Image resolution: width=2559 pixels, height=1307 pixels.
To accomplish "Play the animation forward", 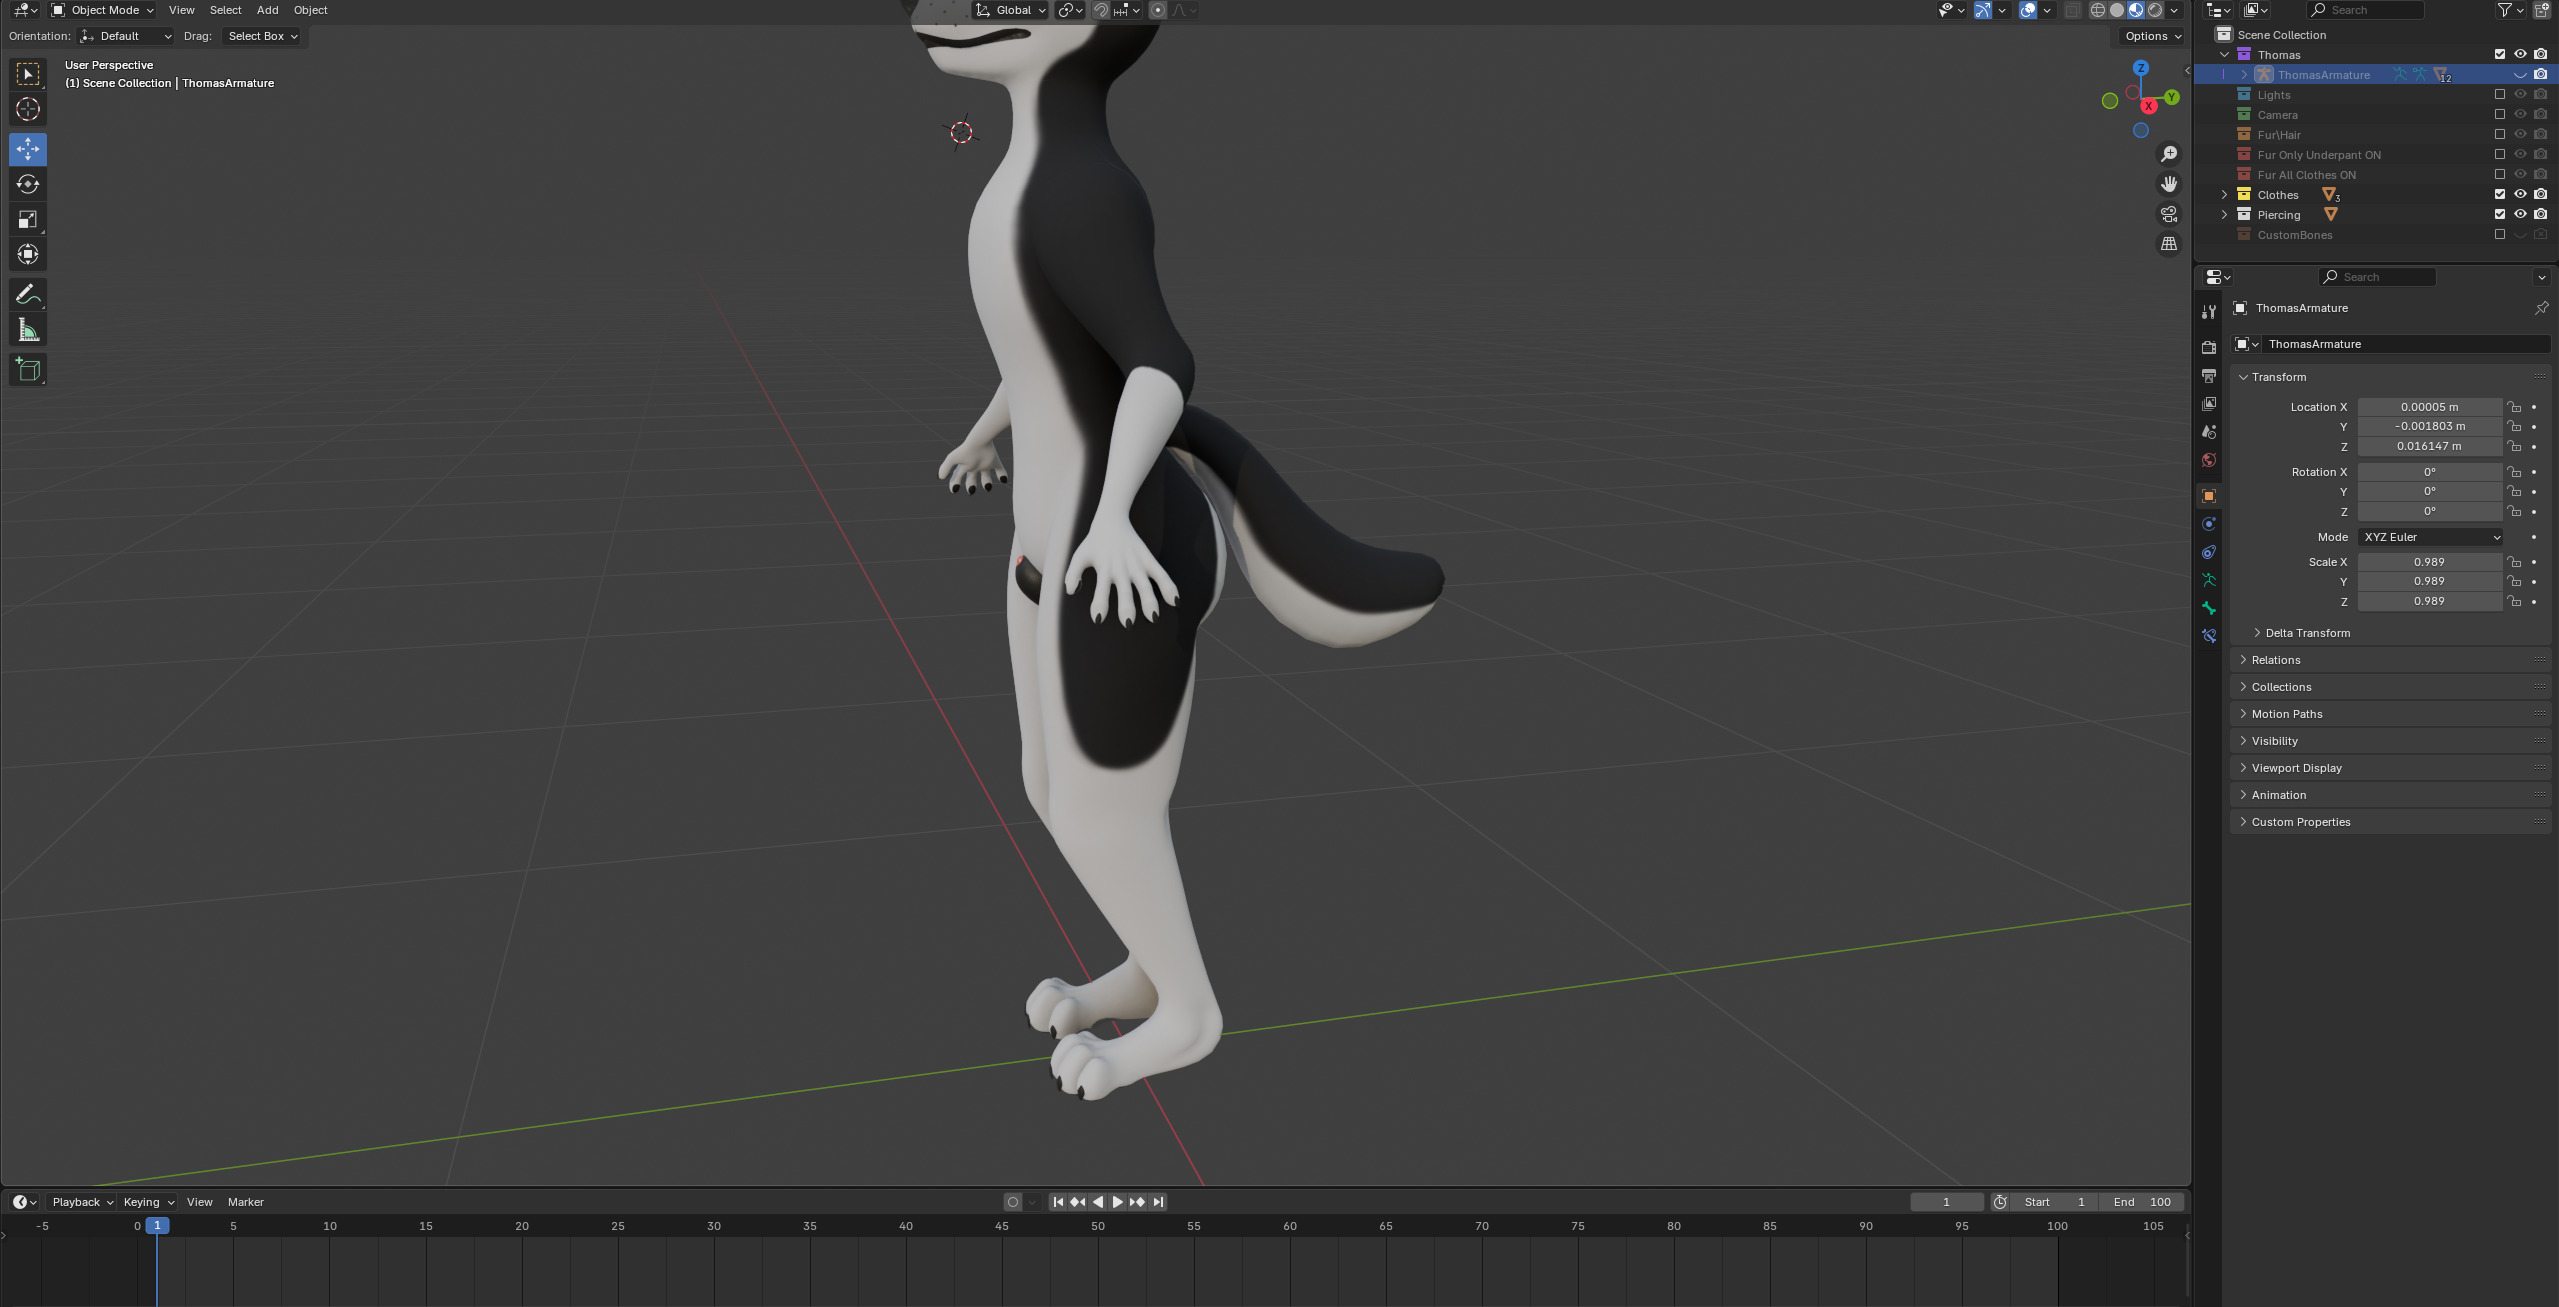I will point(1117,1202).
